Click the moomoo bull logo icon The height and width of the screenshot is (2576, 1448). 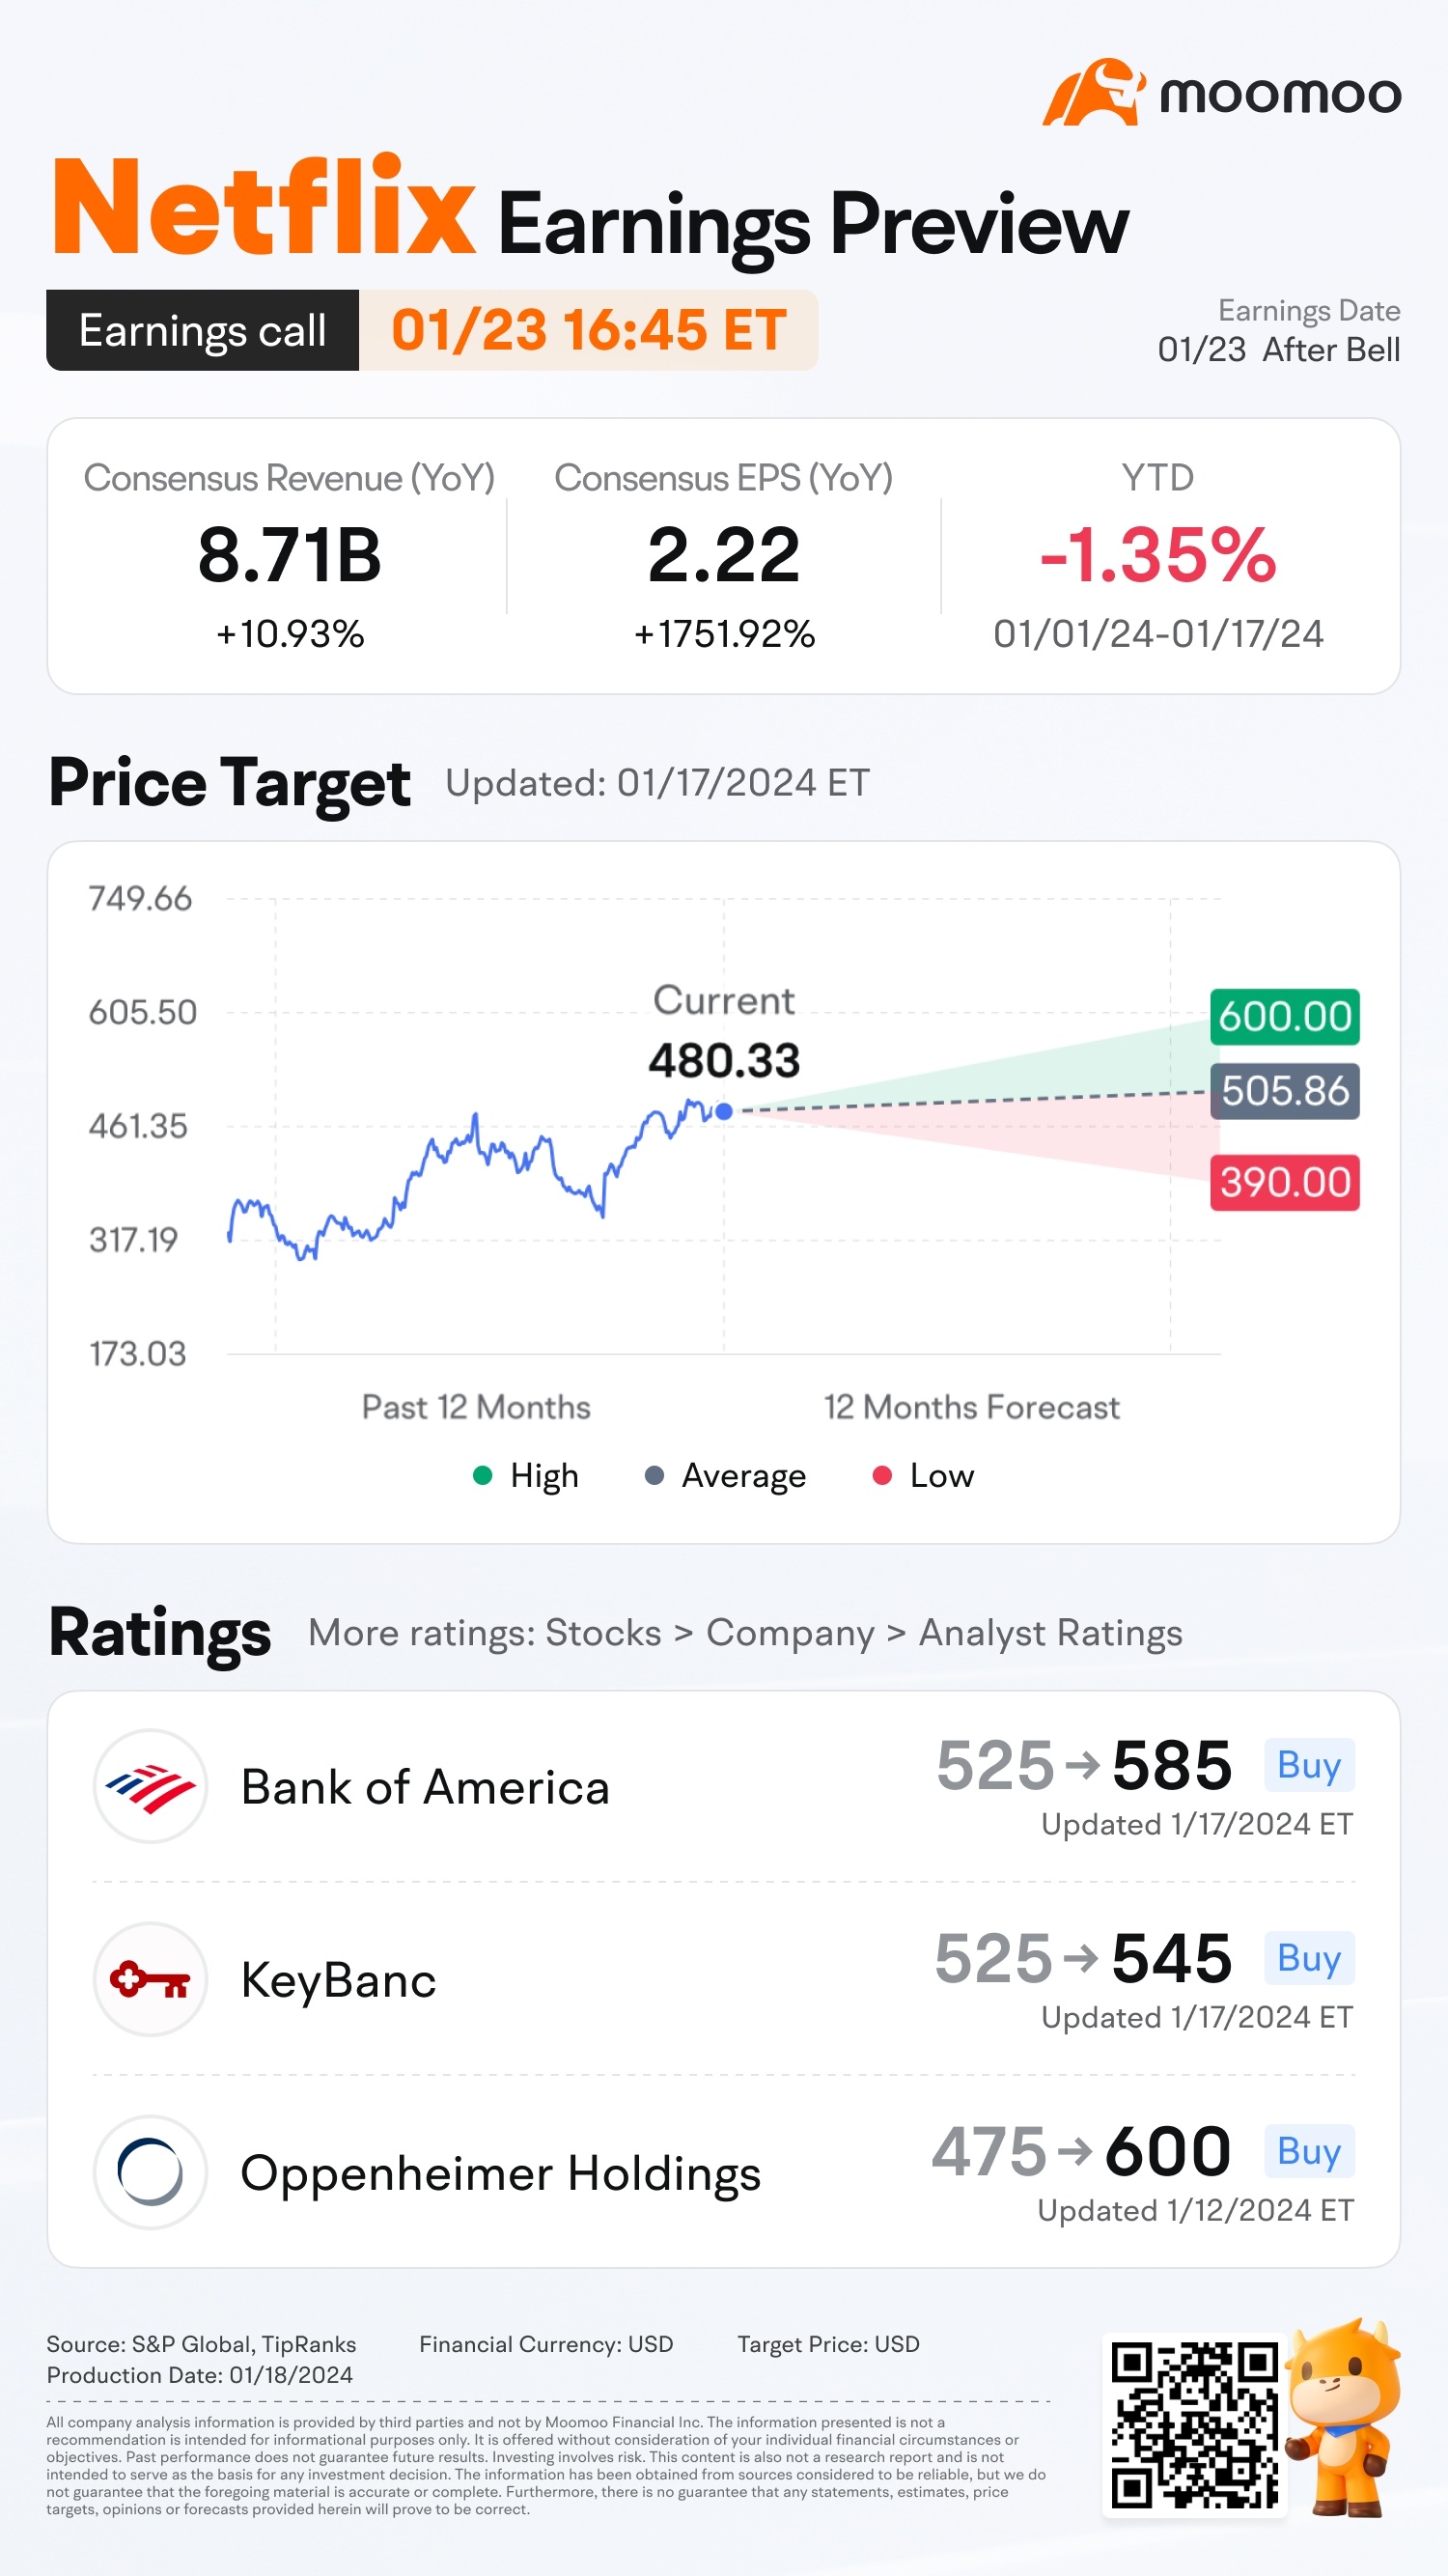click(x=1093, y=93)
